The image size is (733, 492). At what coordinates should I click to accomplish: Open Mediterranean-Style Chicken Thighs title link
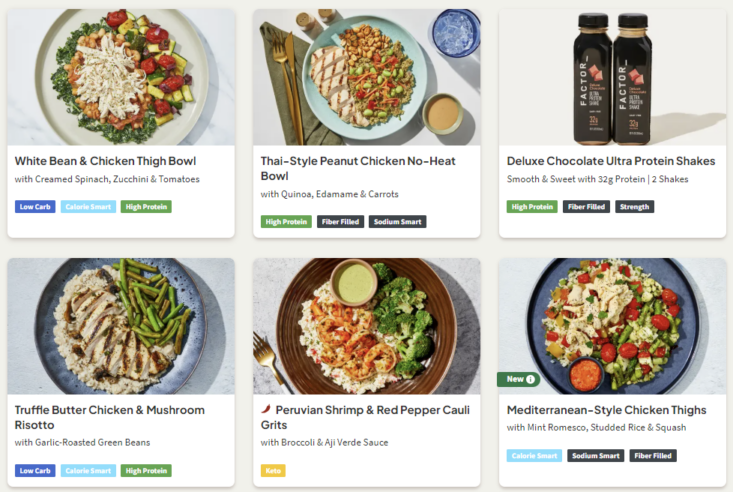pyautogui.click(x=606, y=410)
